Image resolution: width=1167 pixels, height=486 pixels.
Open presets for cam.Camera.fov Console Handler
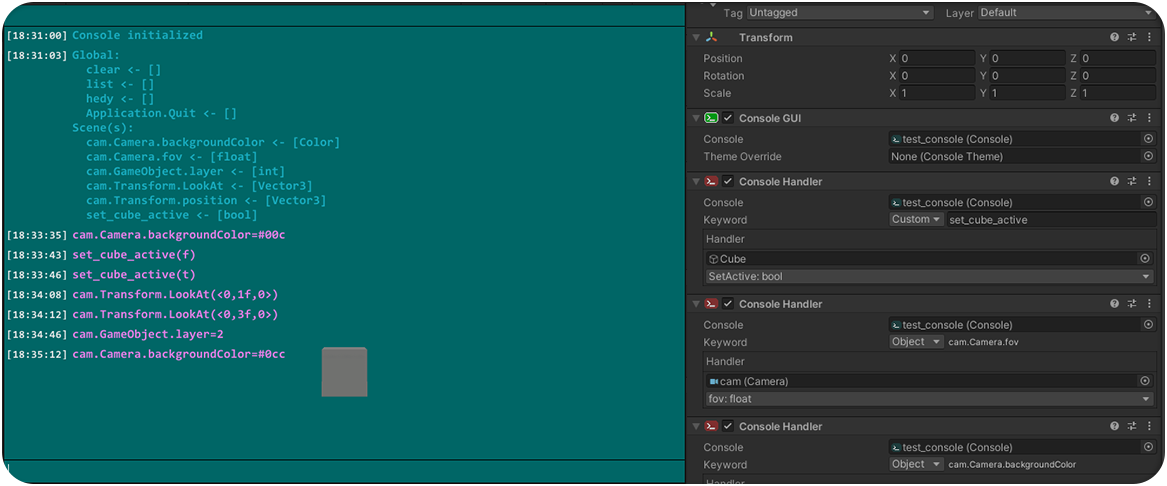[1131, 304]
